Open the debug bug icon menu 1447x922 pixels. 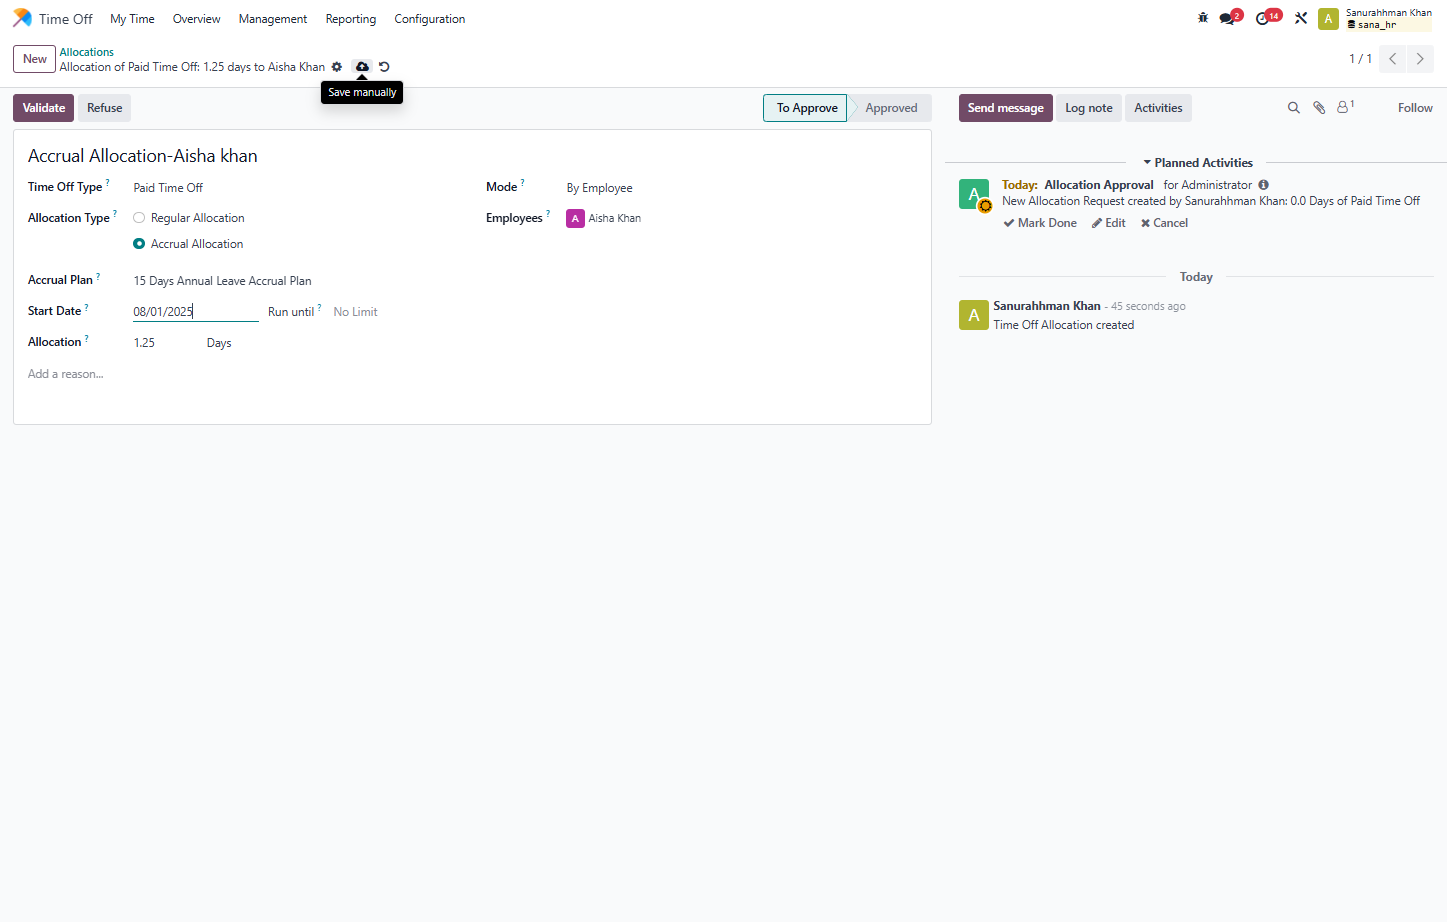pyautogui.click(x=1203, y=18)
